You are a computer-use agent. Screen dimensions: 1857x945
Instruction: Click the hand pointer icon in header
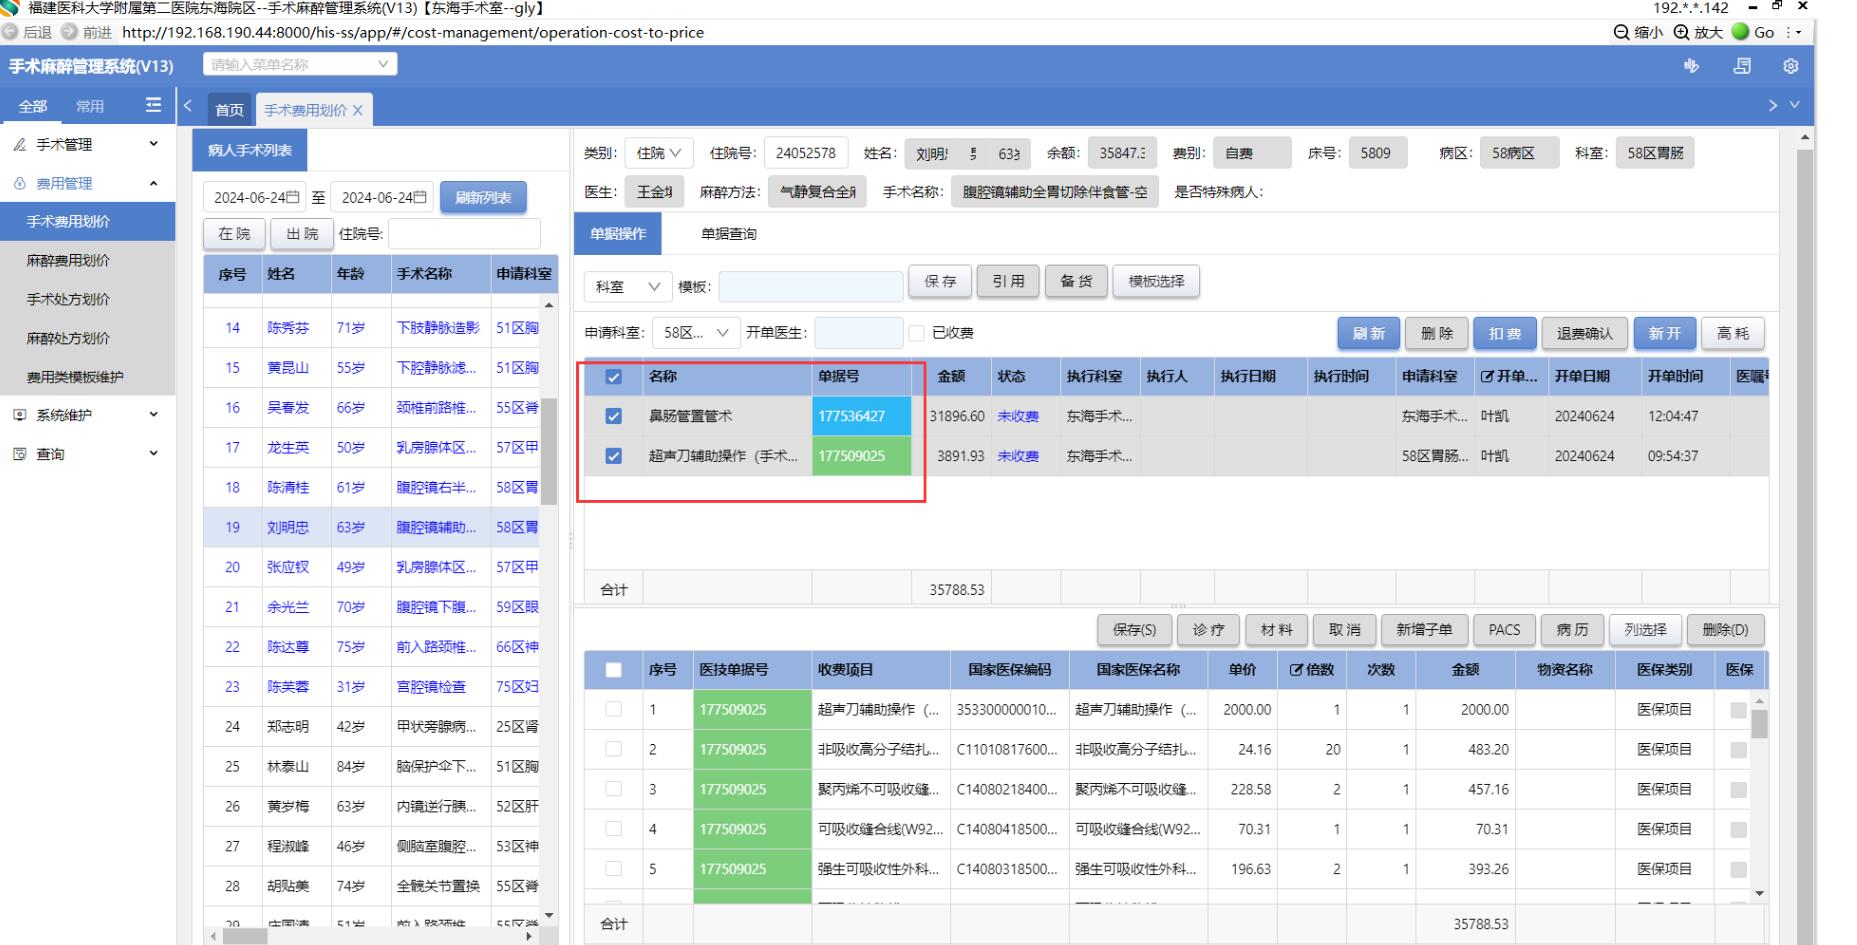pyautogui.click(x=1691, y=66)
